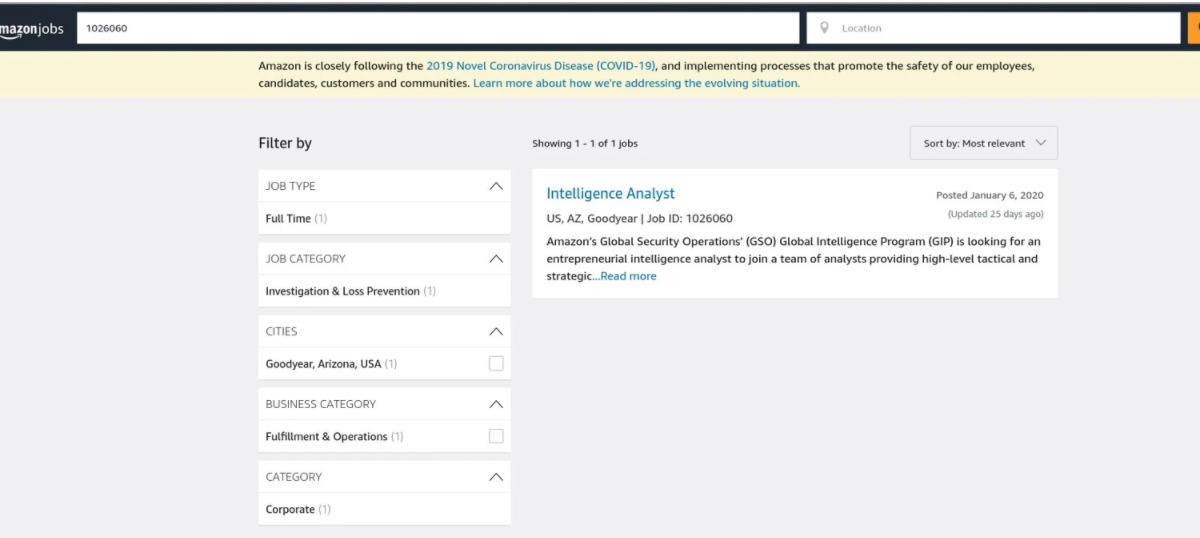Select 'US, AZ, Goodyear | Job ID: 1026060' text
This screenshot has width=1200, height=538.
point(639,218)
